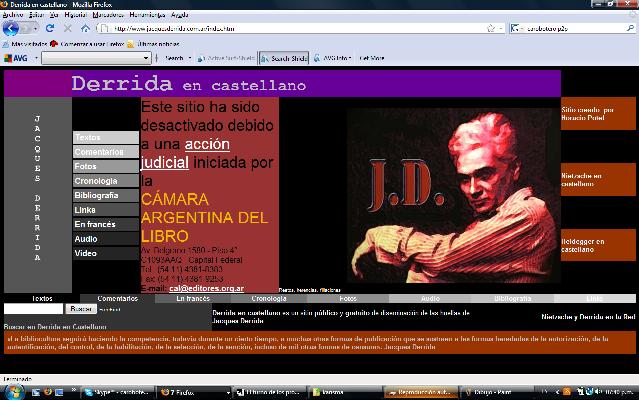Click Comentarios in the left sidebar menu
The image size is (639, 402).
(106, 152)
